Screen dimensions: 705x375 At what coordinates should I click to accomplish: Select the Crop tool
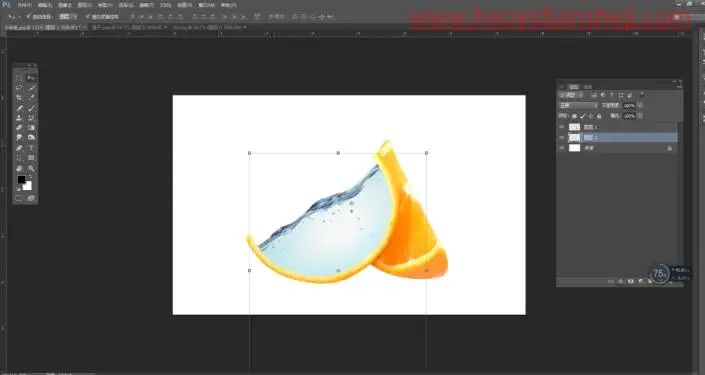19,98
